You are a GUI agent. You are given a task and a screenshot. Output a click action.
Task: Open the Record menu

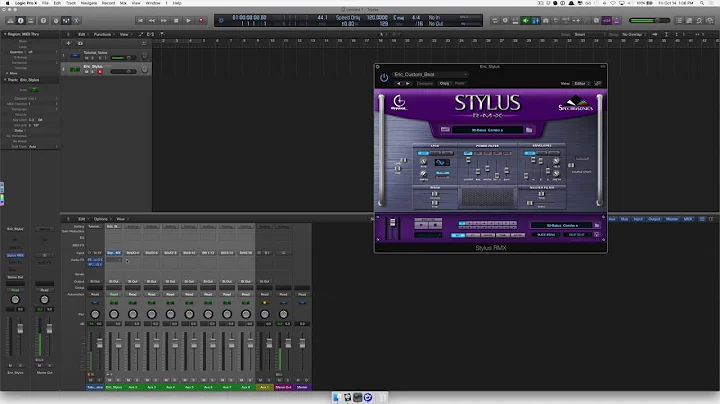108,3
